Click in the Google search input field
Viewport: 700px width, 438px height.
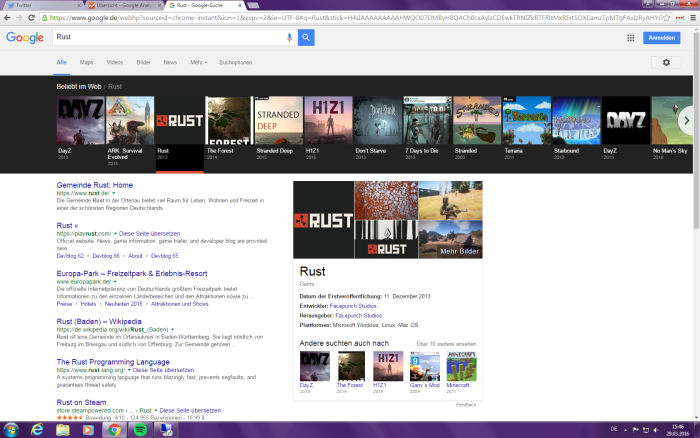tap(170, 38)
